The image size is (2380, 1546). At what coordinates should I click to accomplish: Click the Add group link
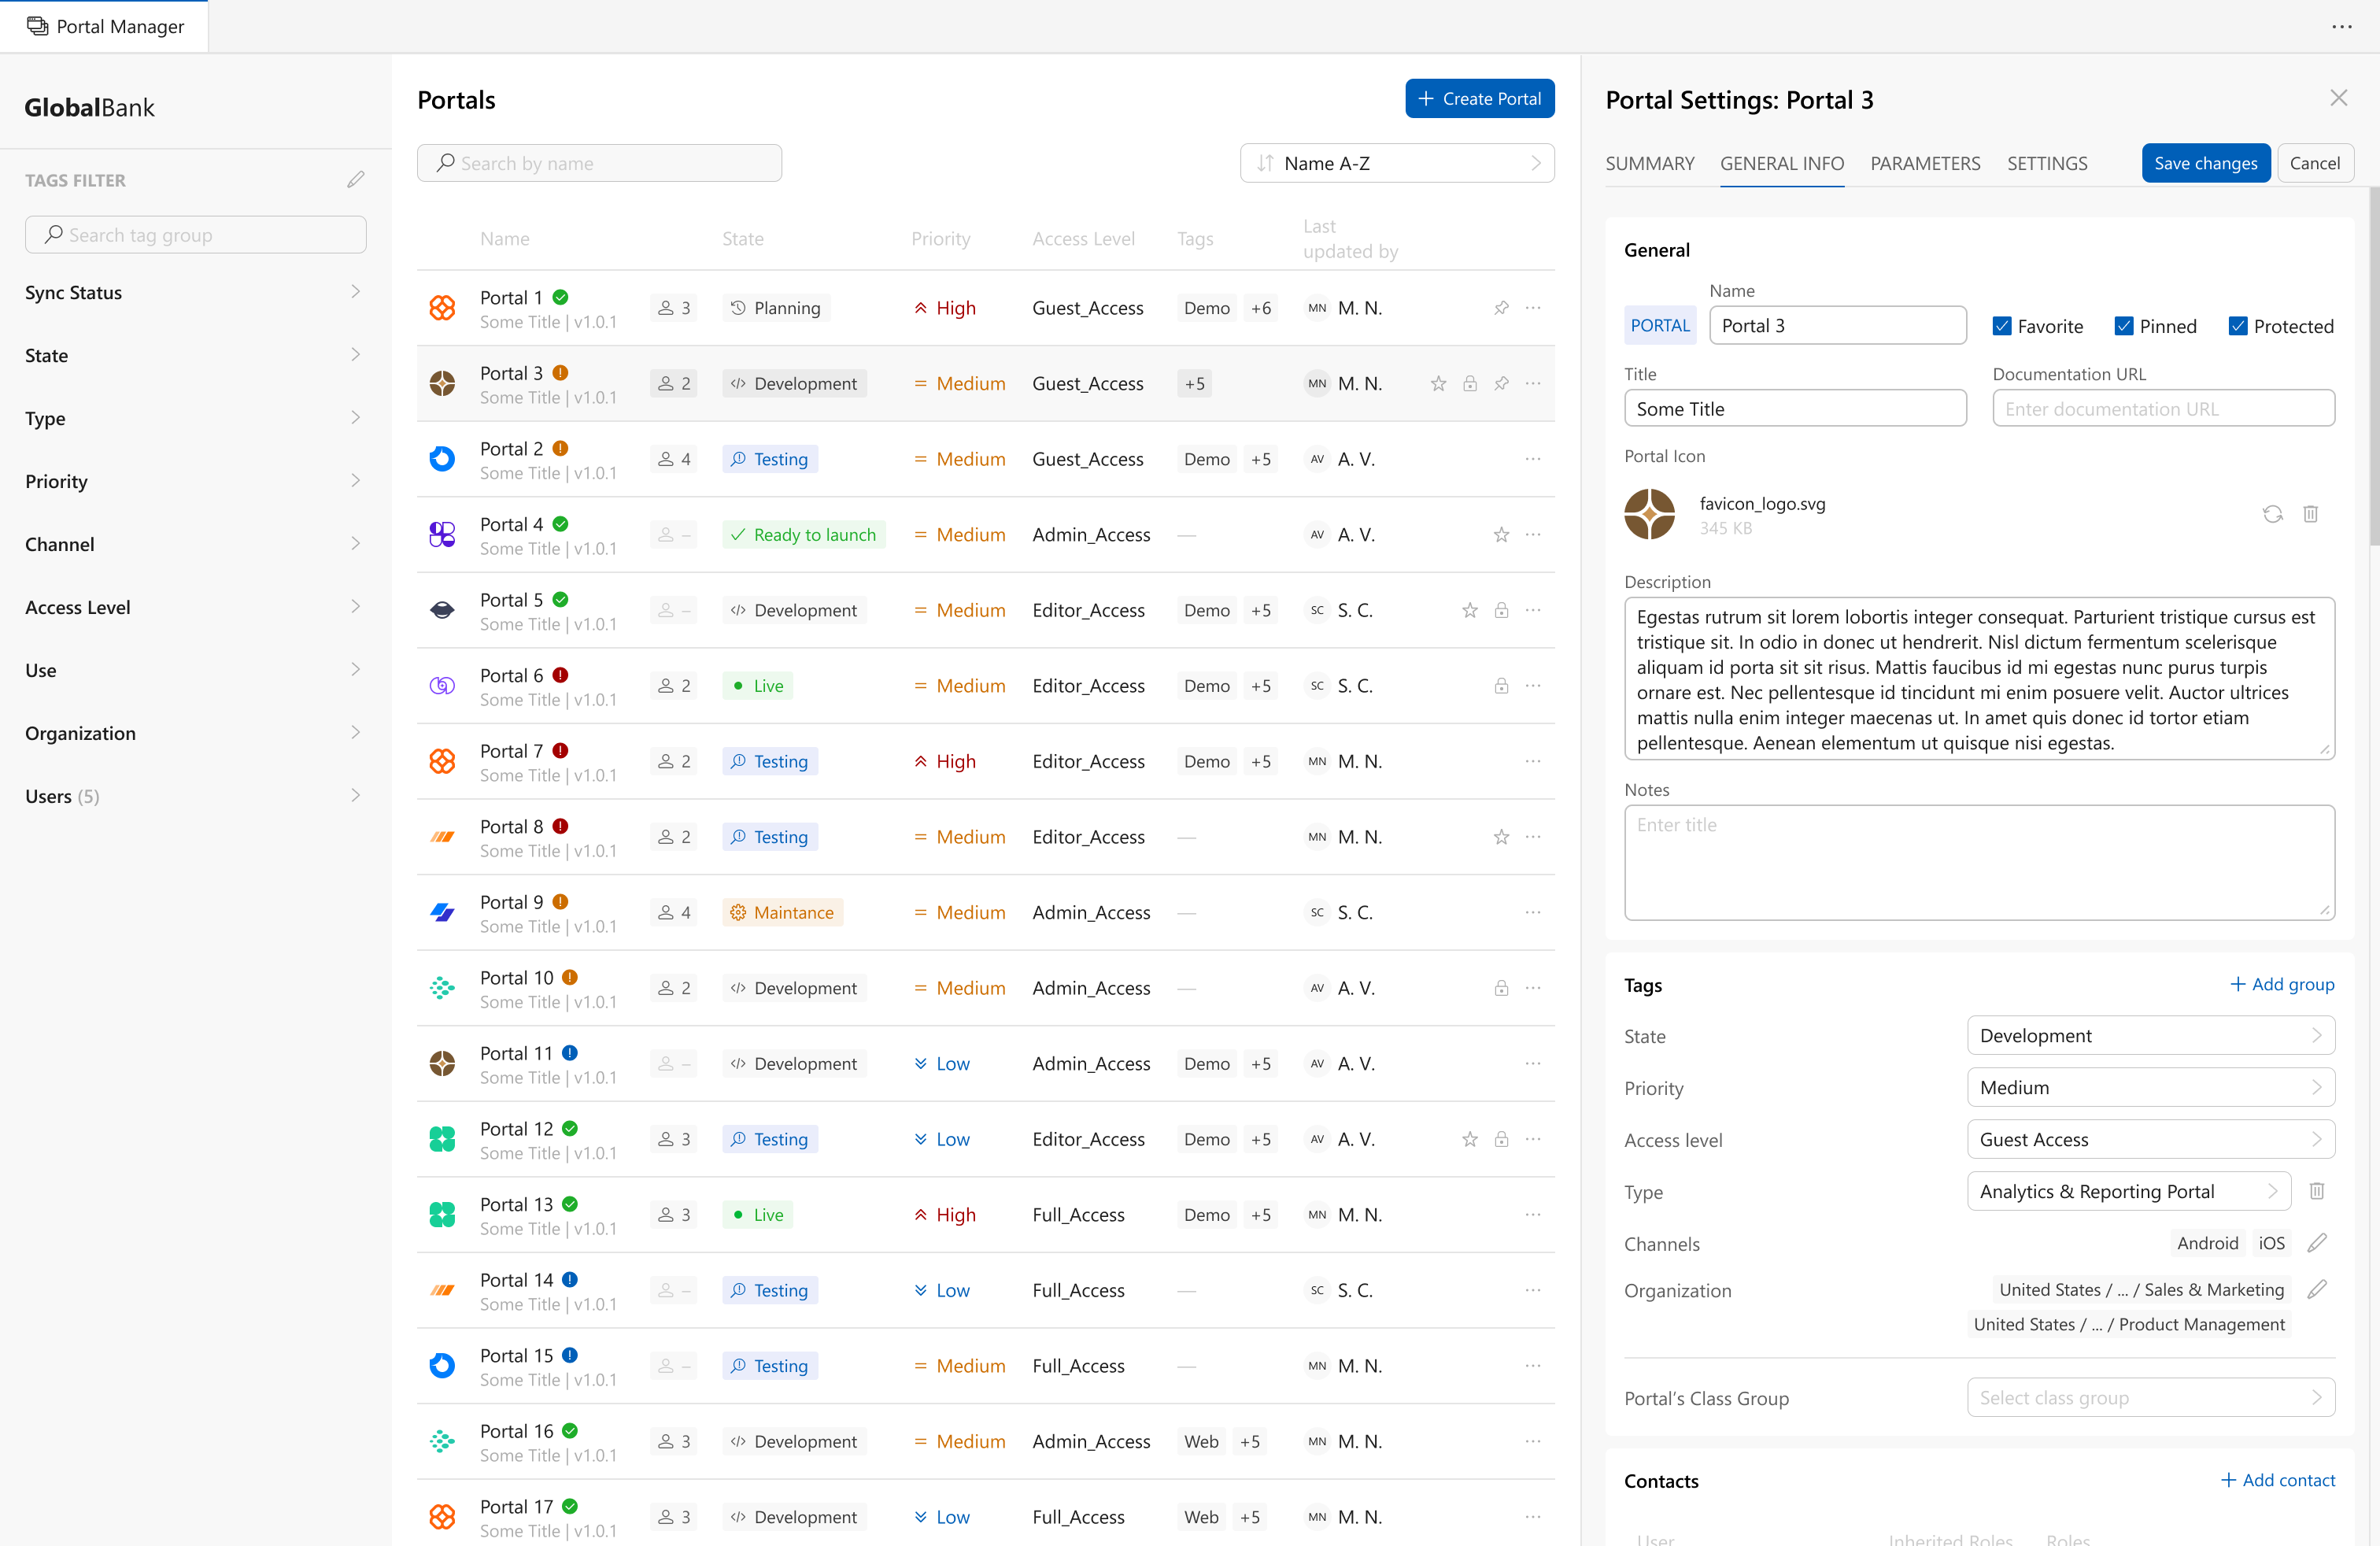(2282, 985)
